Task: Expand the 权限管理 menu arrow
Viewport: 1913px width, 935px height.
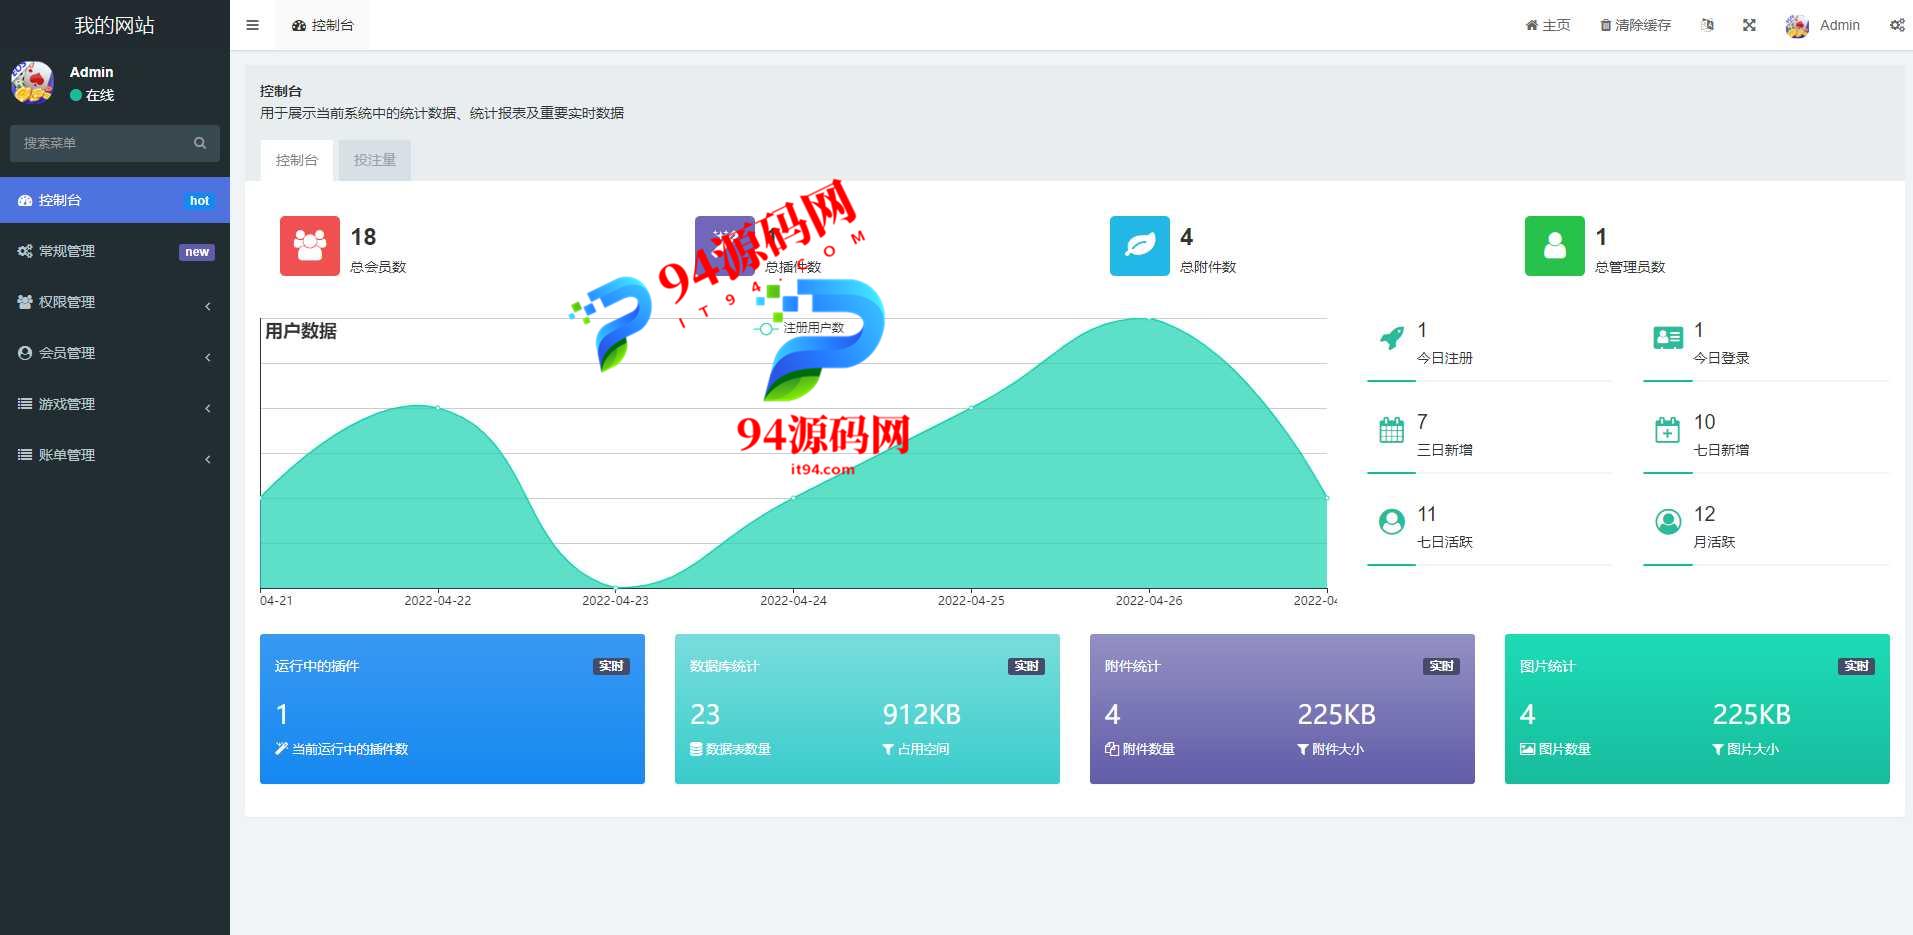Action: tap(208, 306)
